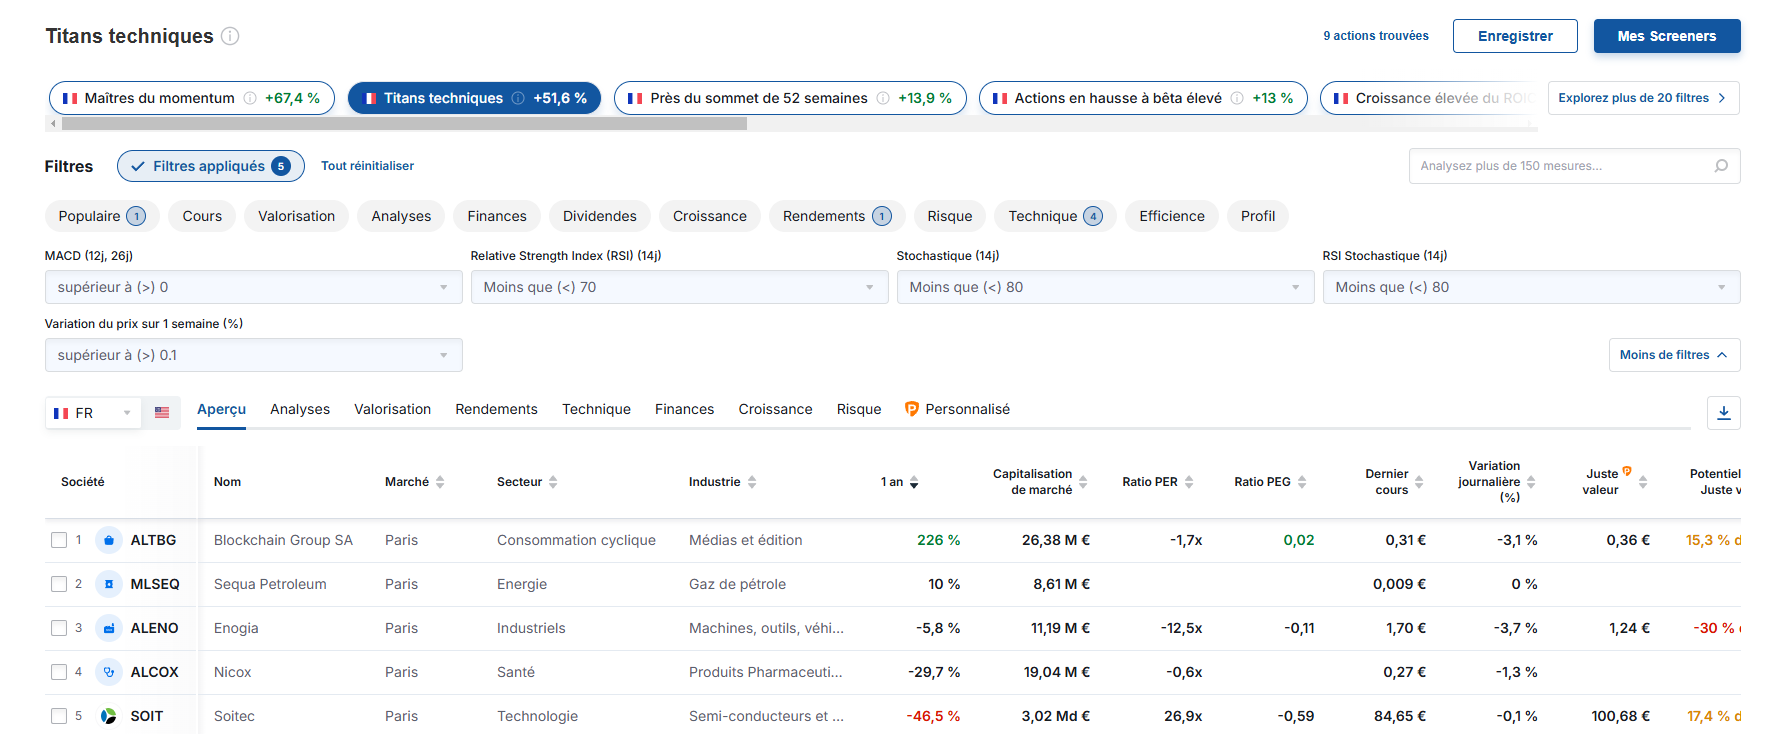This screenshot has height=734, width=1788.
Task: Open the ALTBG ticker link
Action: [x=153, y=540]
